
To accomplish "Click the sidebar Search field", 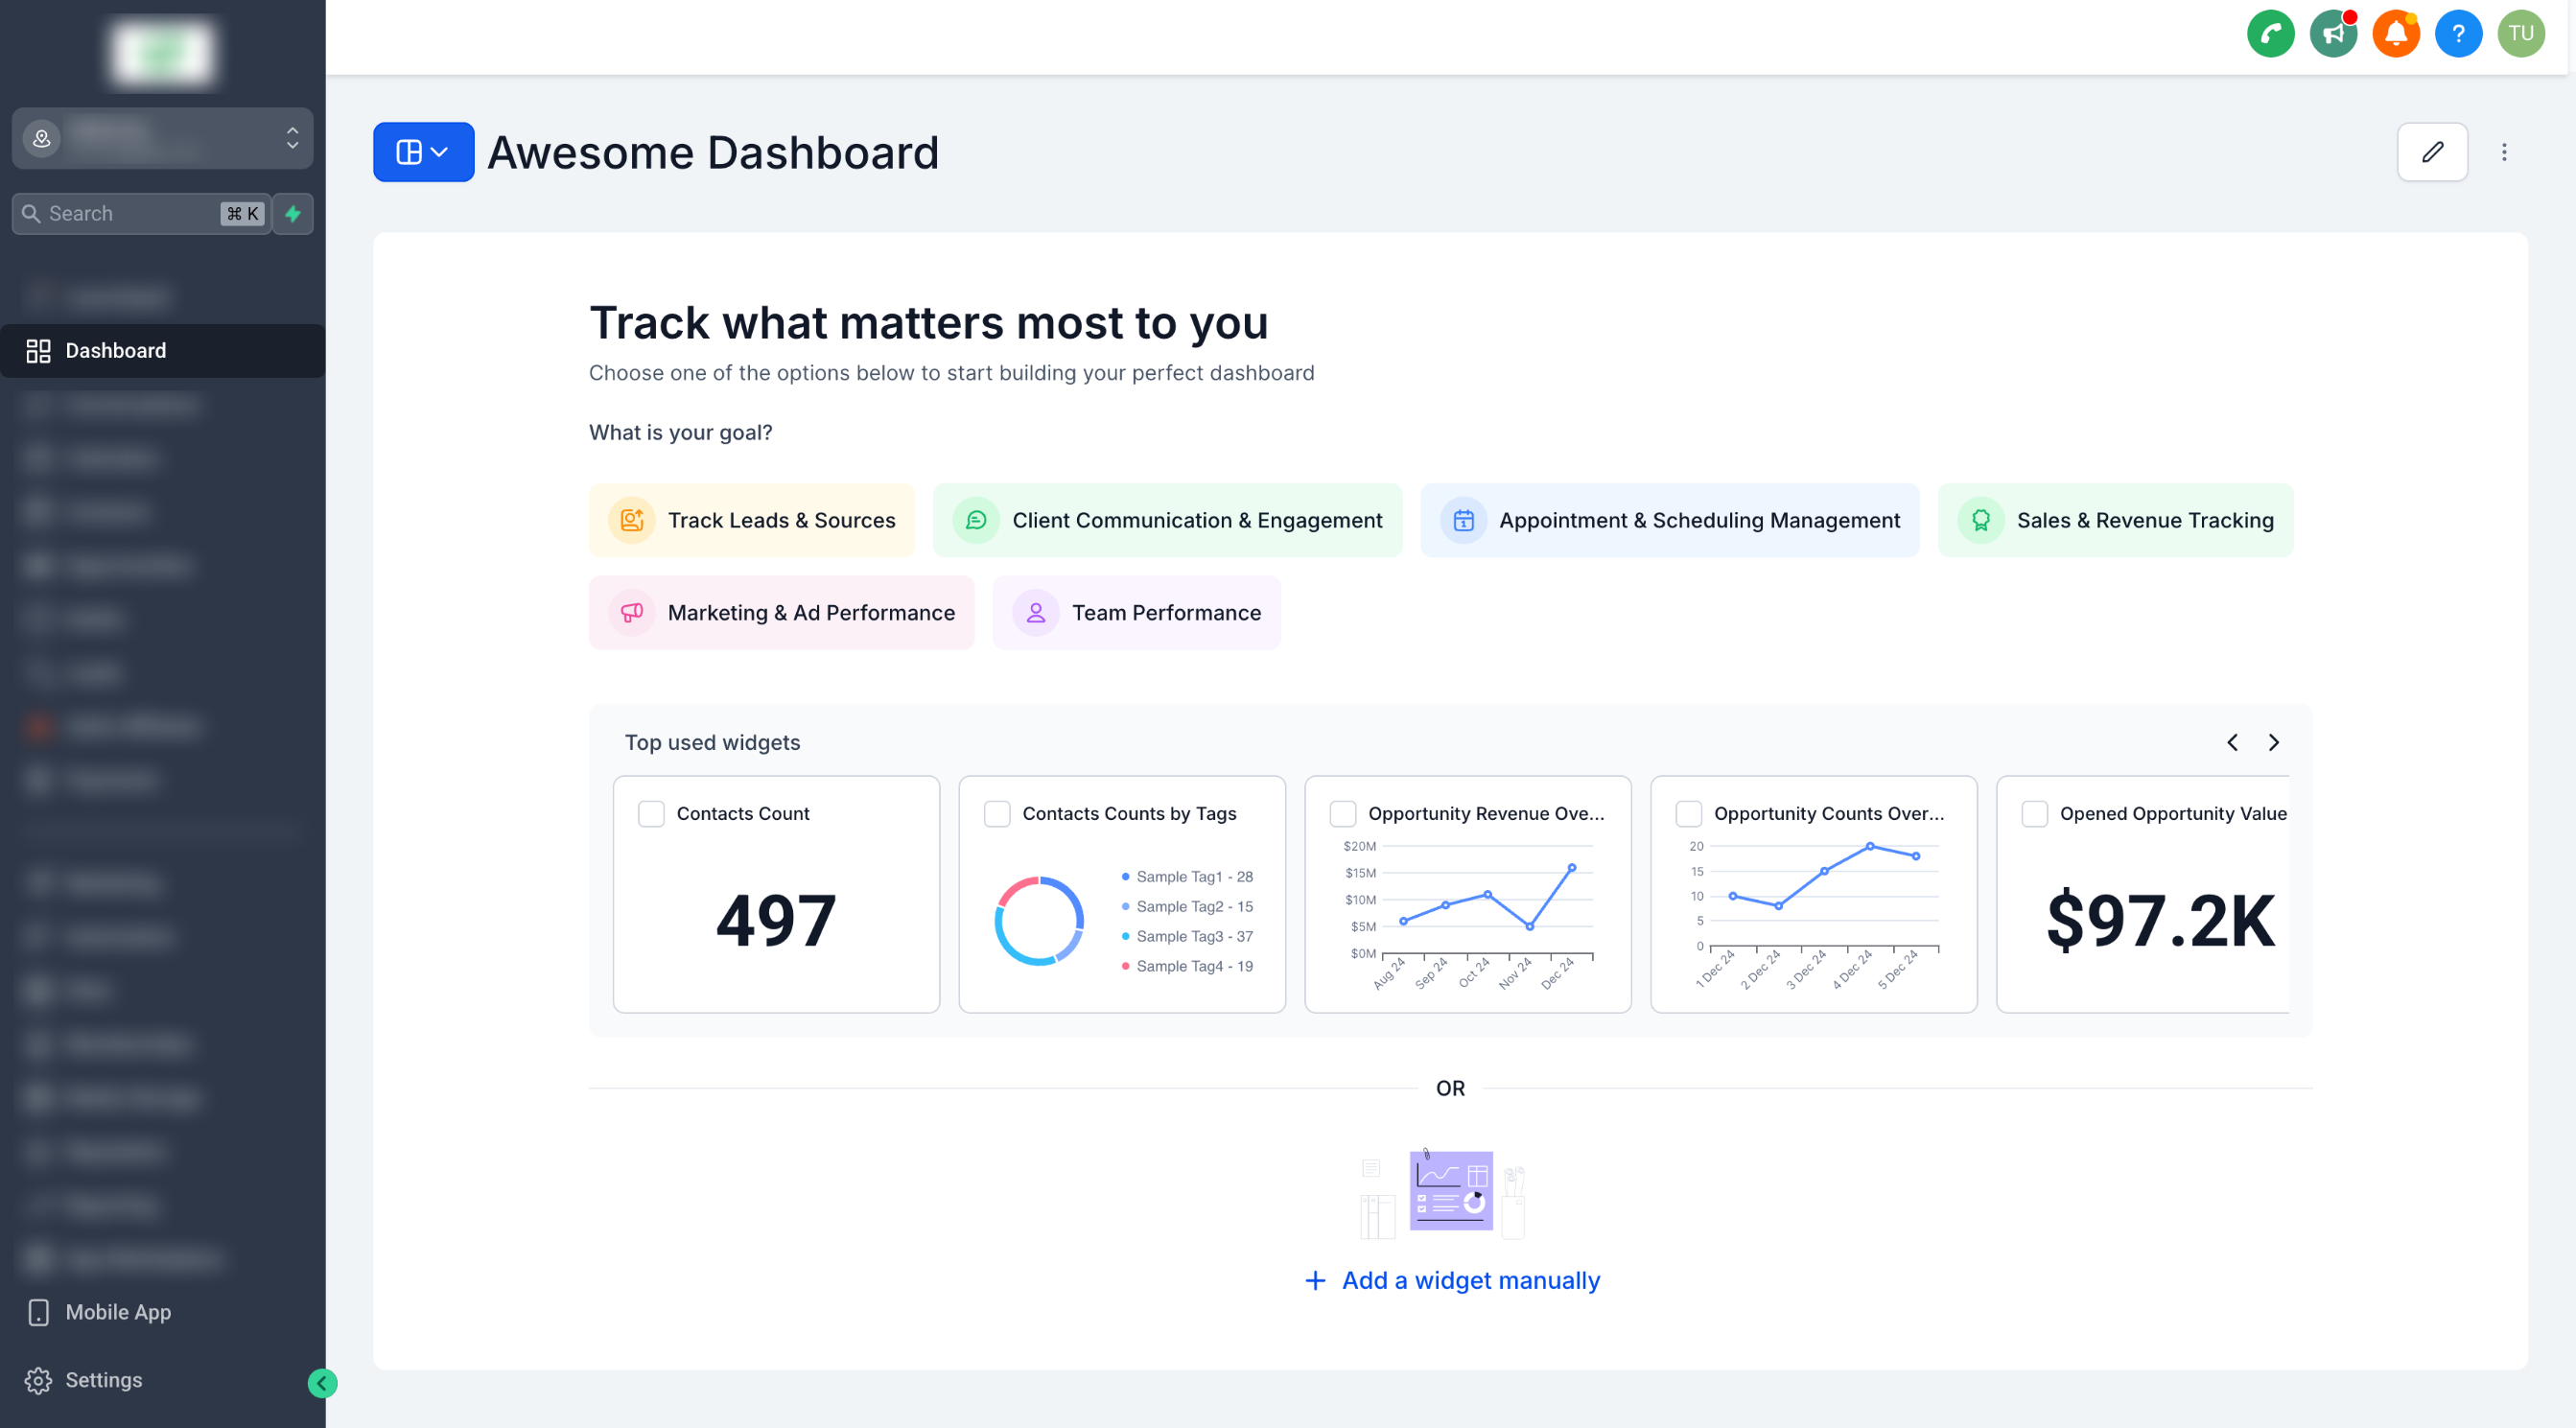I will click(130, 214).
